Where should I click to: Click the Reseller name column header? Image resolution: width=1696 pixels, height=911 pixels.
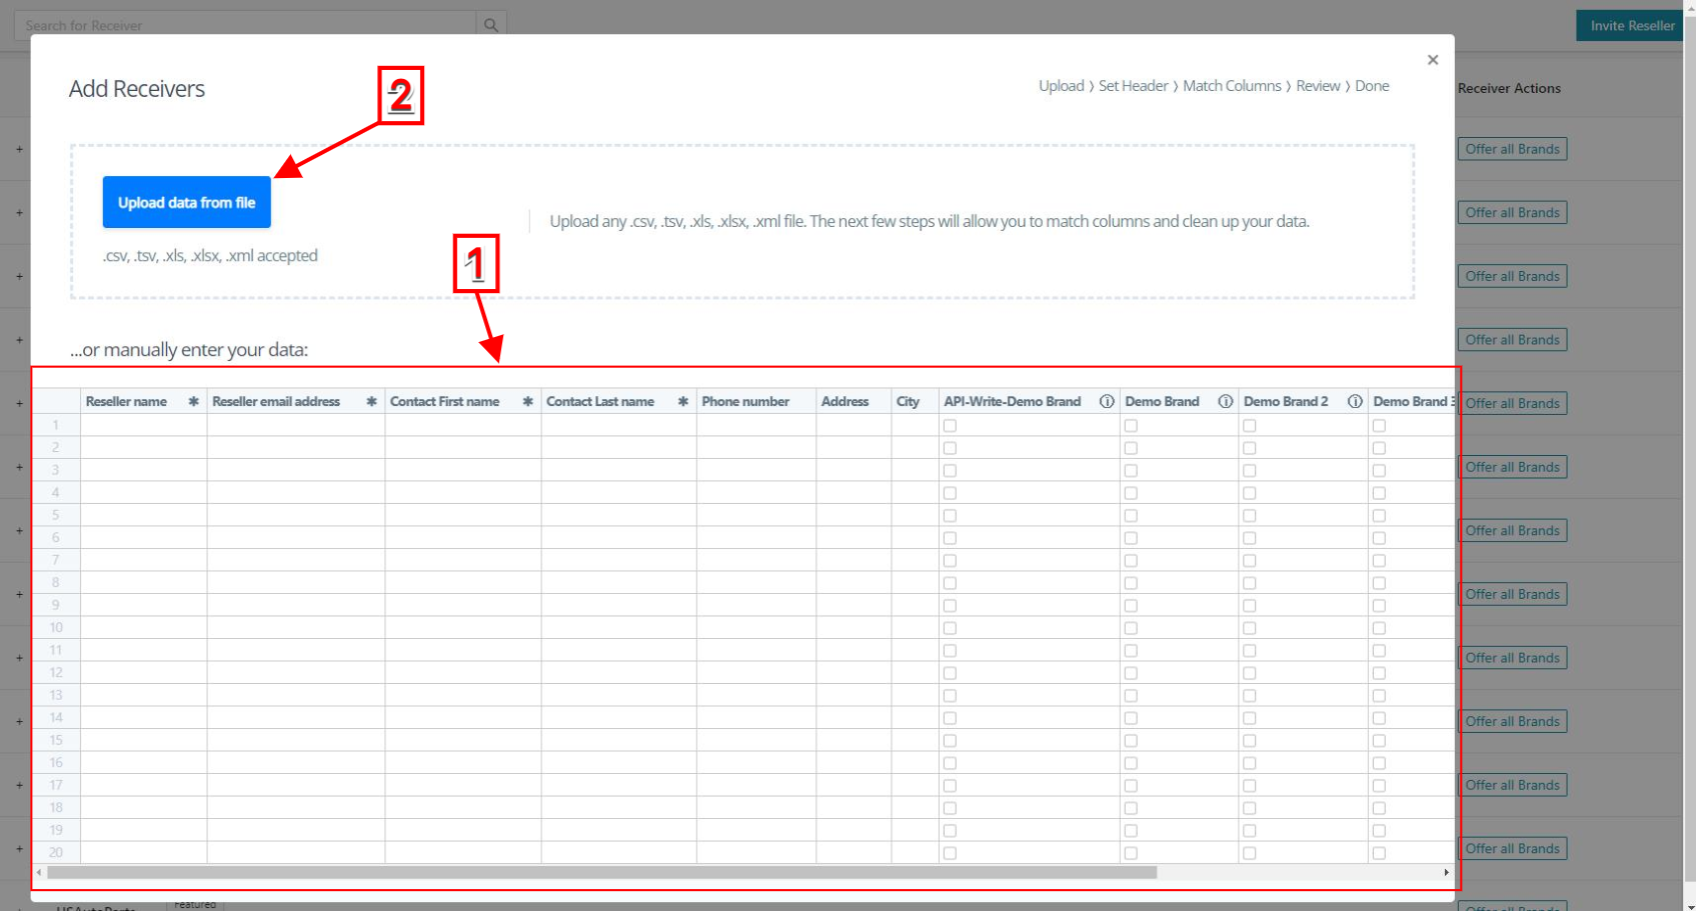pyautogui.click(x=144, y=401)
